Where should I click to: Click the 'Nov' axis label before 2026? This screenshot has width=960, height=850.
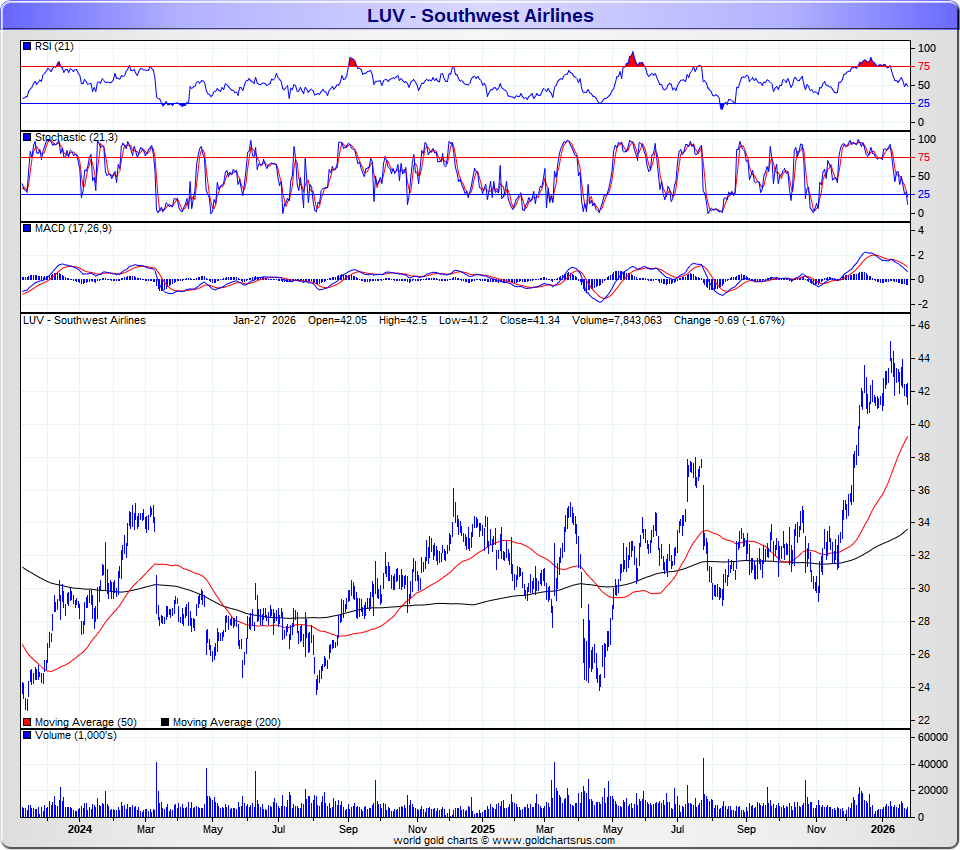(x=816, y=829)
